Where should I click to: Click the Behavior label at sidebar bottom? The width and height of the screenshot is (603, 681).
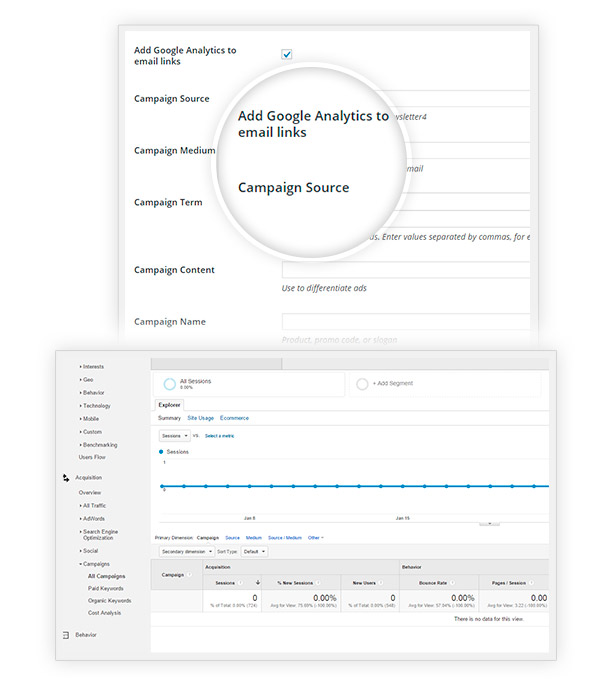pyautogui.click(x=86, y=635)
